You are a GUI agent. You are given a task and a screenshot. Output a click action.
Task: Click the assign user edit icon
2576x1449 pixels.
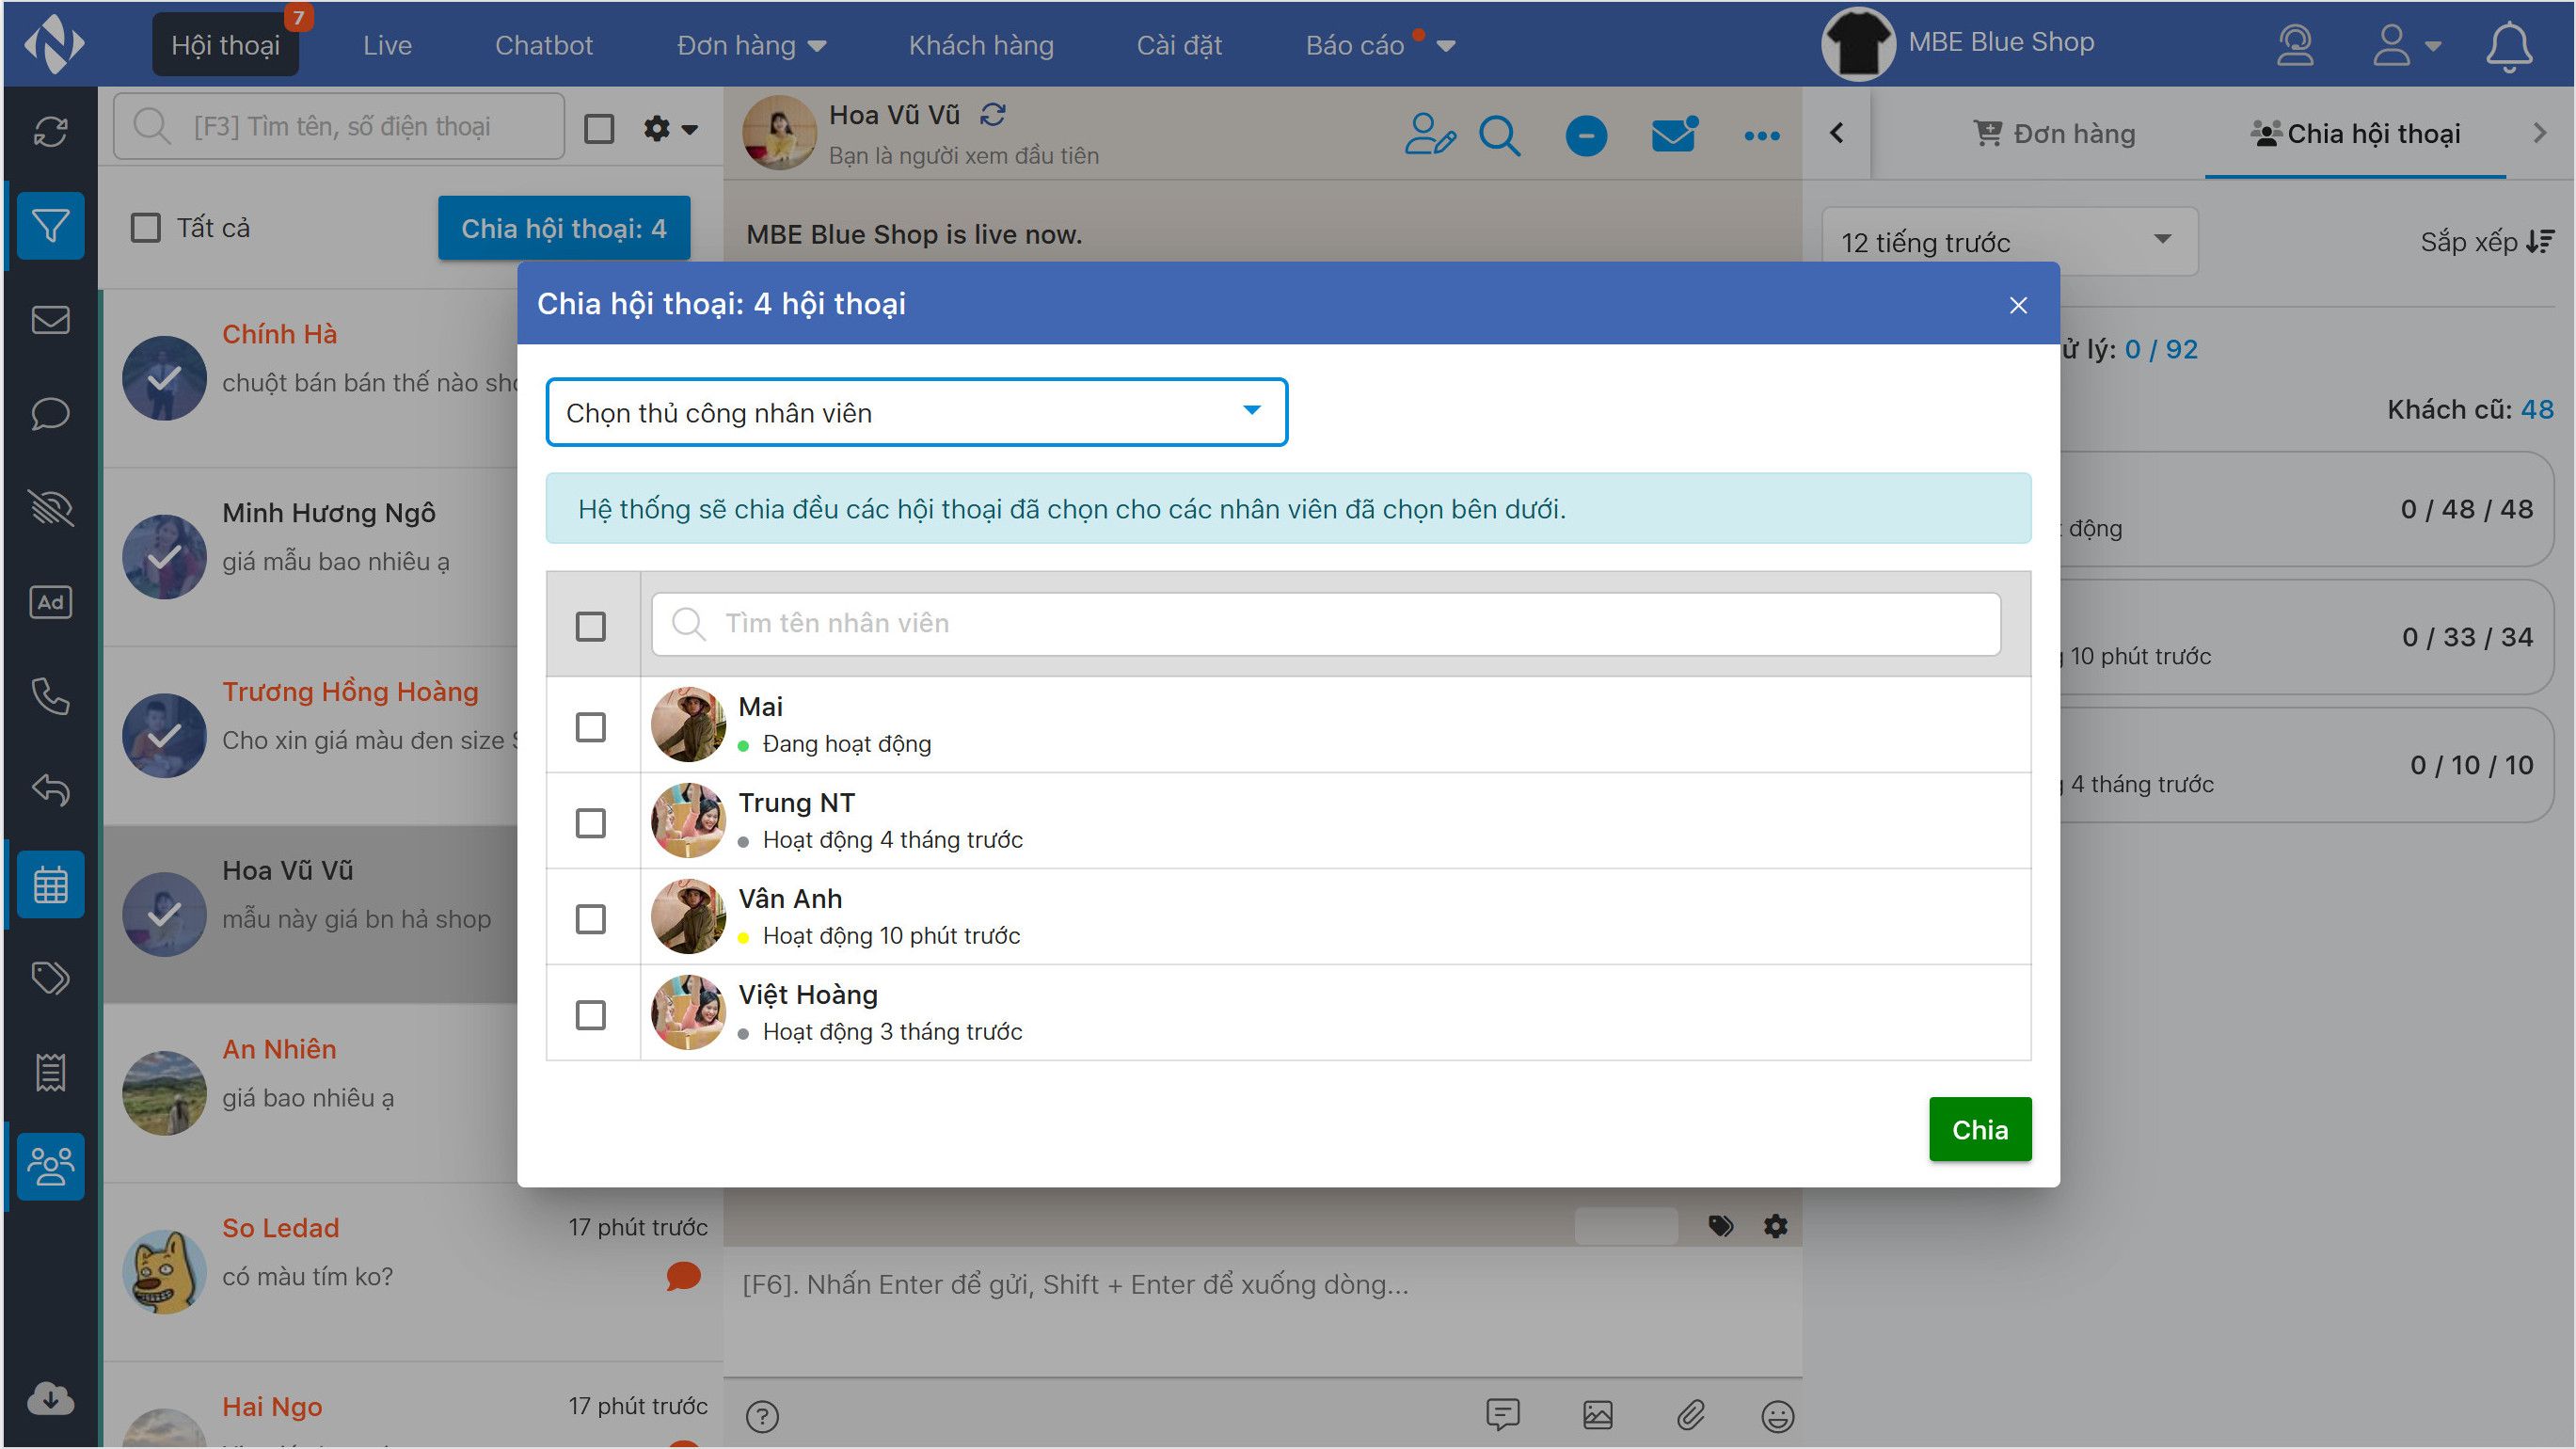(x=1430, y=134)
